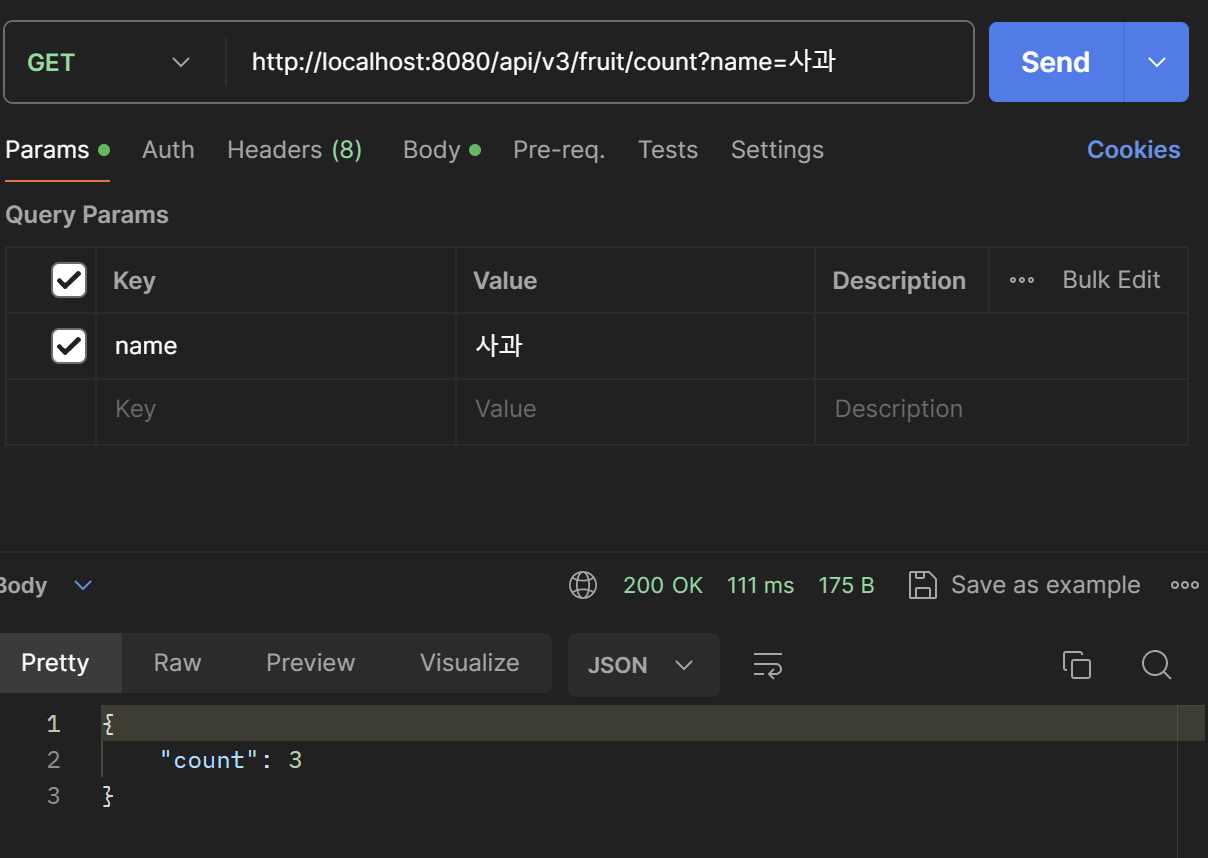The width and height of the screenshot is (1208, 858).
Task: Click the name key cell
Action: (x=276, y=346)
